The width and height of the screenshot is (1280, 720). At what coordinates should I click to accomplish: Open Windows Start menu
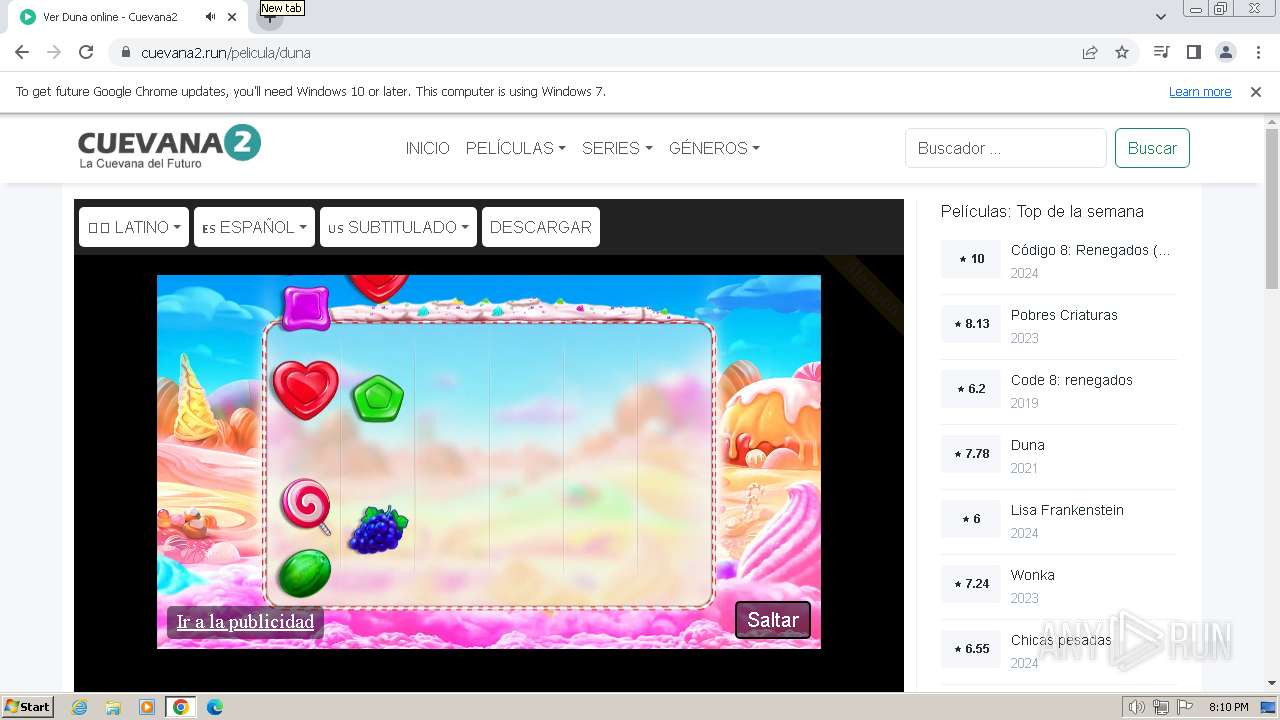(x=28, y=707)
